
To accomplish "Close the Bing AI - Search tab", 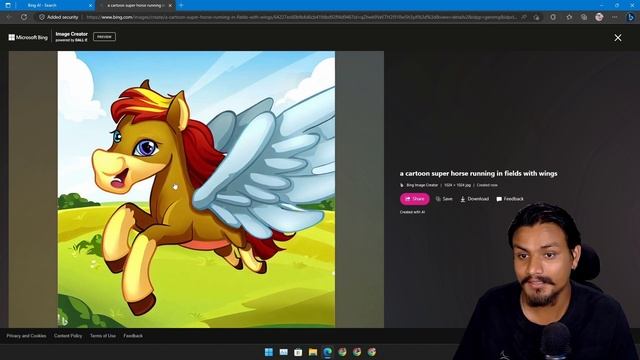I will click(x=90, y=5).
